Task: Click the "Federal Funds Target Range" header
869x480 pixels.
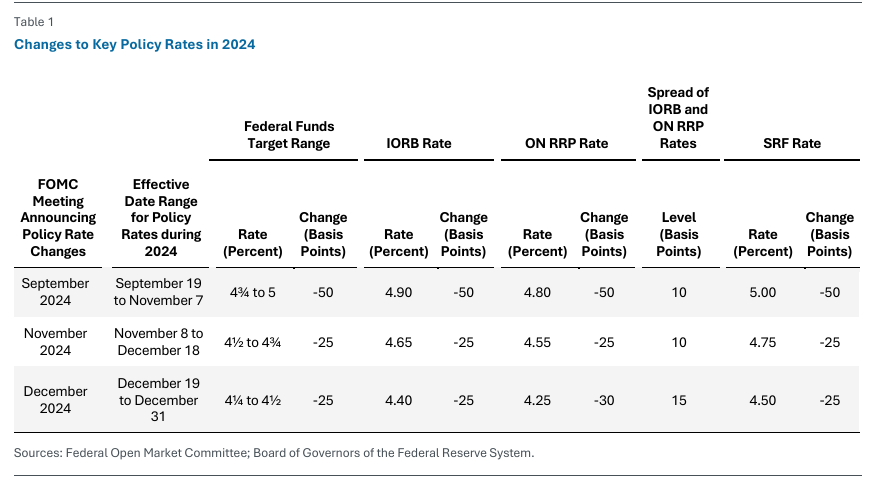Action: pyautogui.click(x=289, y=135)
